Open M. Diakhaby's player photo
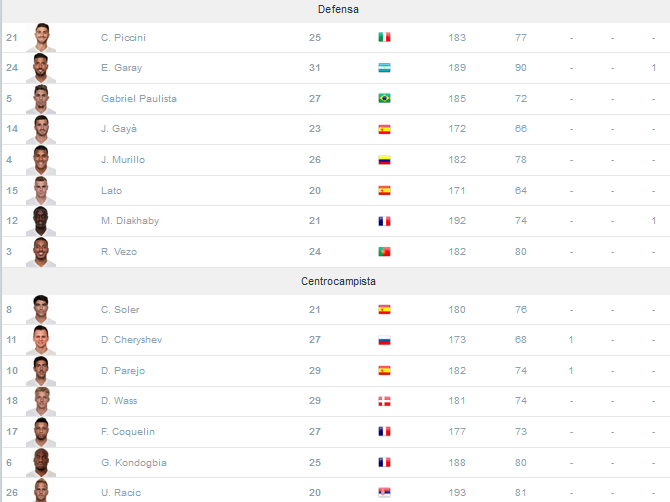The width and height of the screenshot is (670, 502). point(41,221)
